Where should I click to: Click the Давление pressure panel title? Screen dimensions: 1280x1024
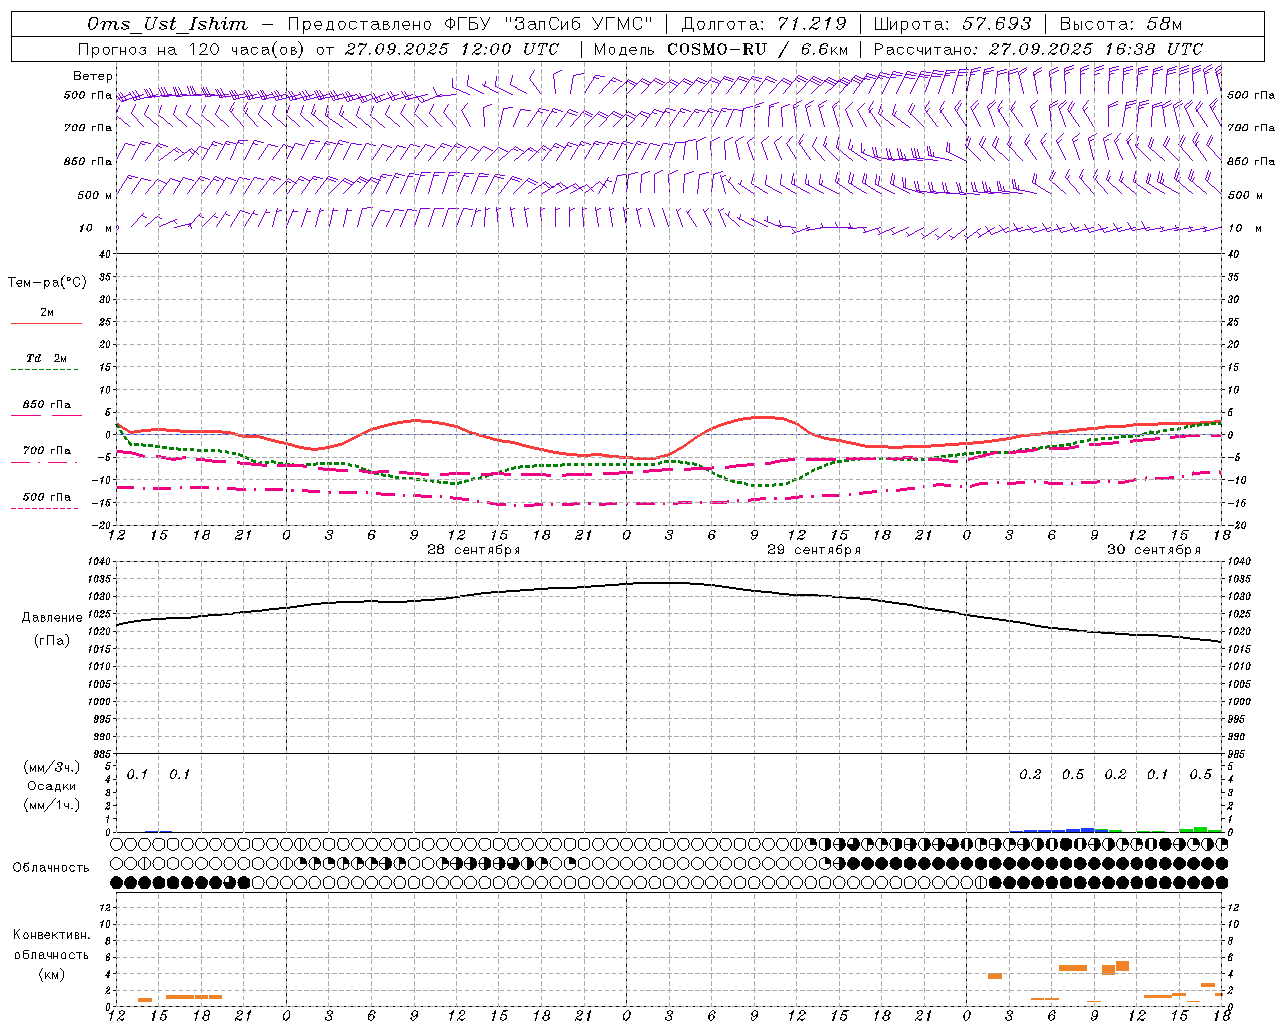point(52,618)
